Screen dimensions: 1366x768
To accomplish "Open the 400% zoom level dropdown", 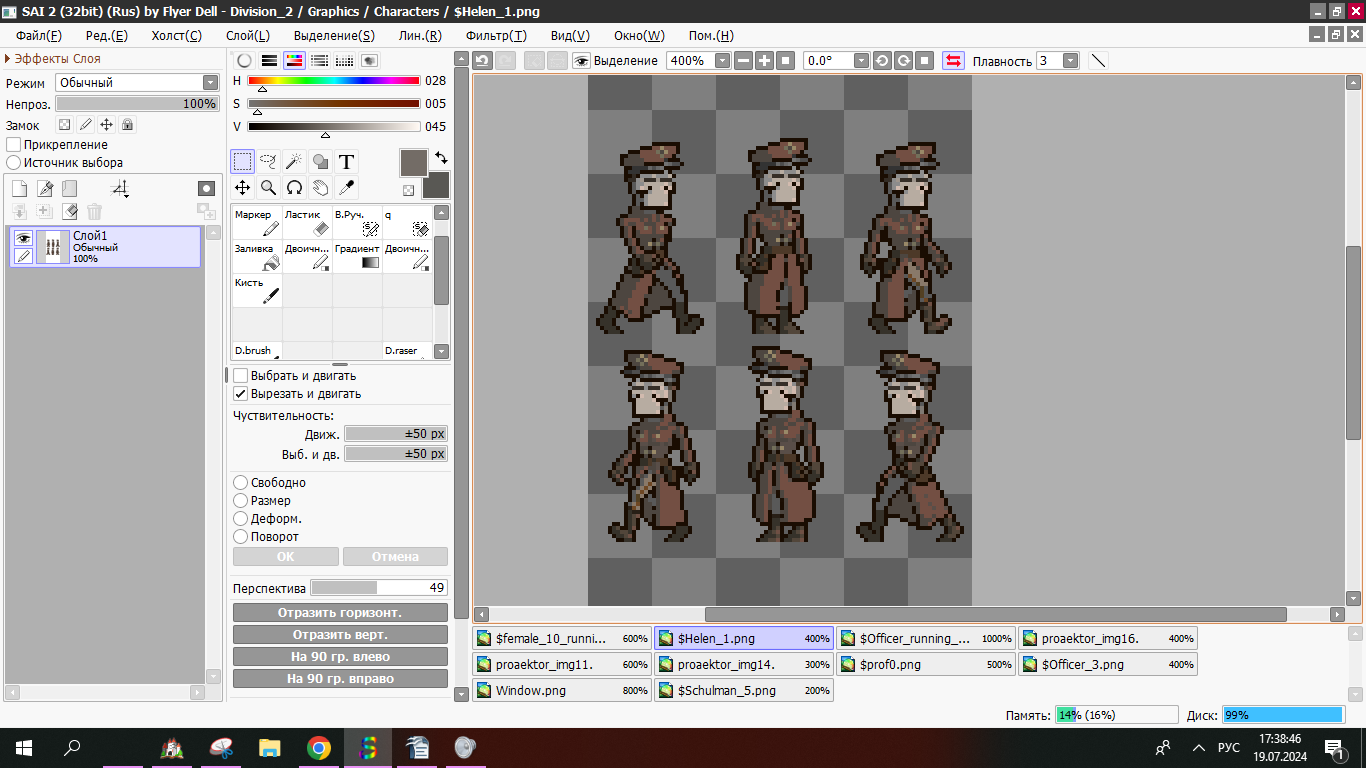I will pyautogui.click(x=721, y=61).
